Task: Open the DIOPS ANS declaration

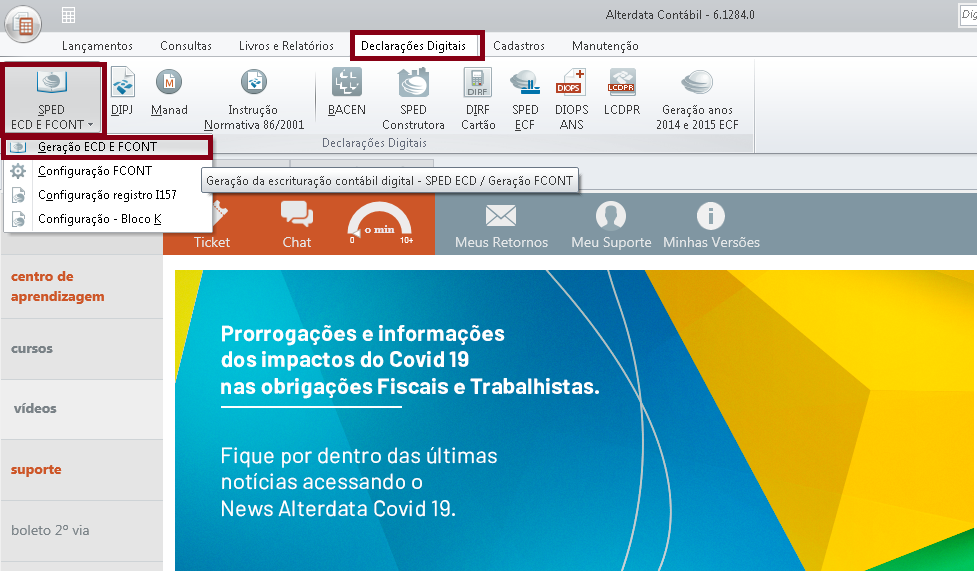Action: (x=571, y=100)
